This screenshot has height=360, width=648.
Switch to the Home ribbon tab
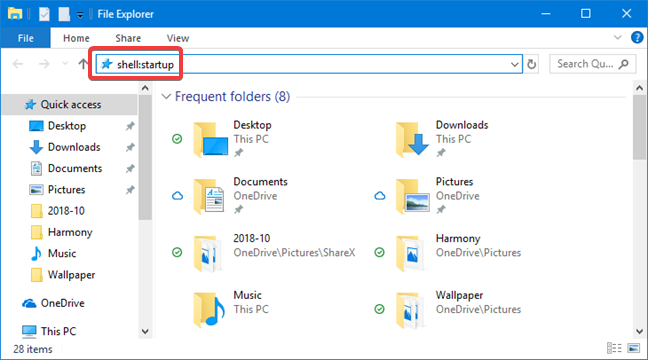tap(76, 38)
